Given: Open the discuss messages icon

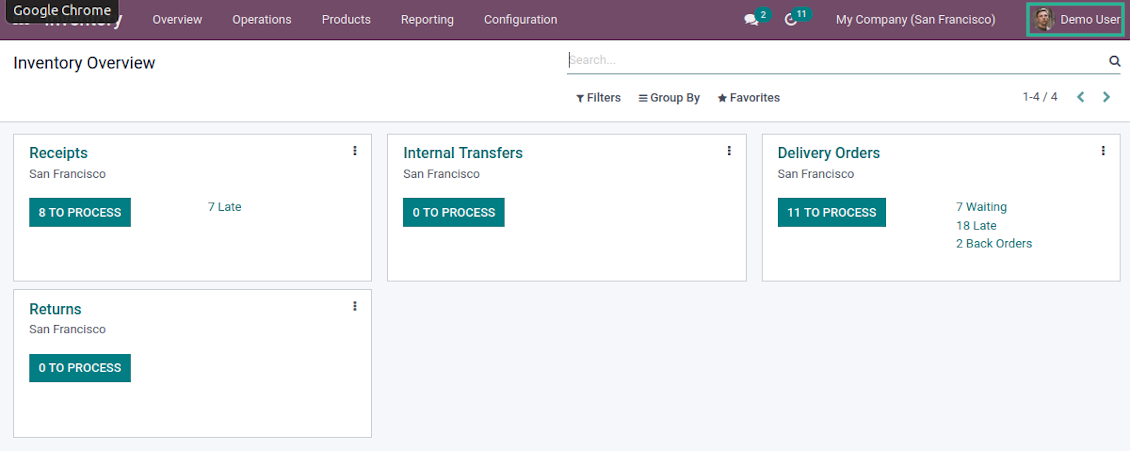Looking at the screenshot, I should pyautogui.click(x=752, y=20).
